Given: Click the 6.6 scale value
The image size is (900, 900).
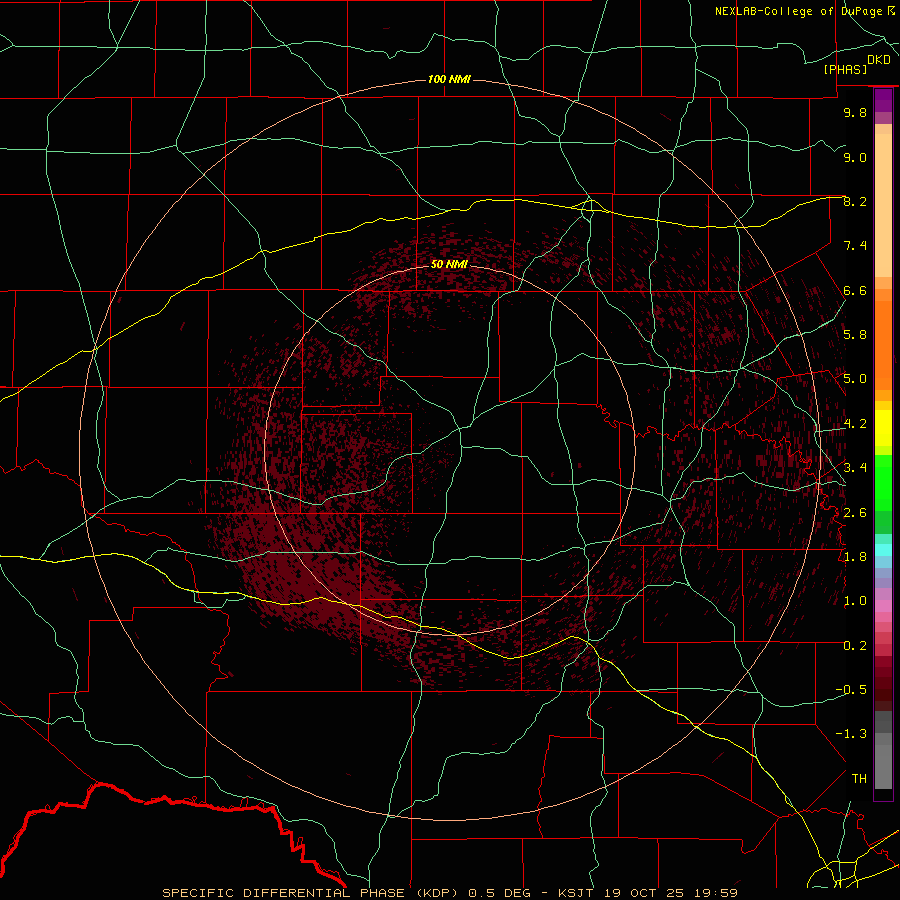Looking at the screenshot, I should (855, 290).
